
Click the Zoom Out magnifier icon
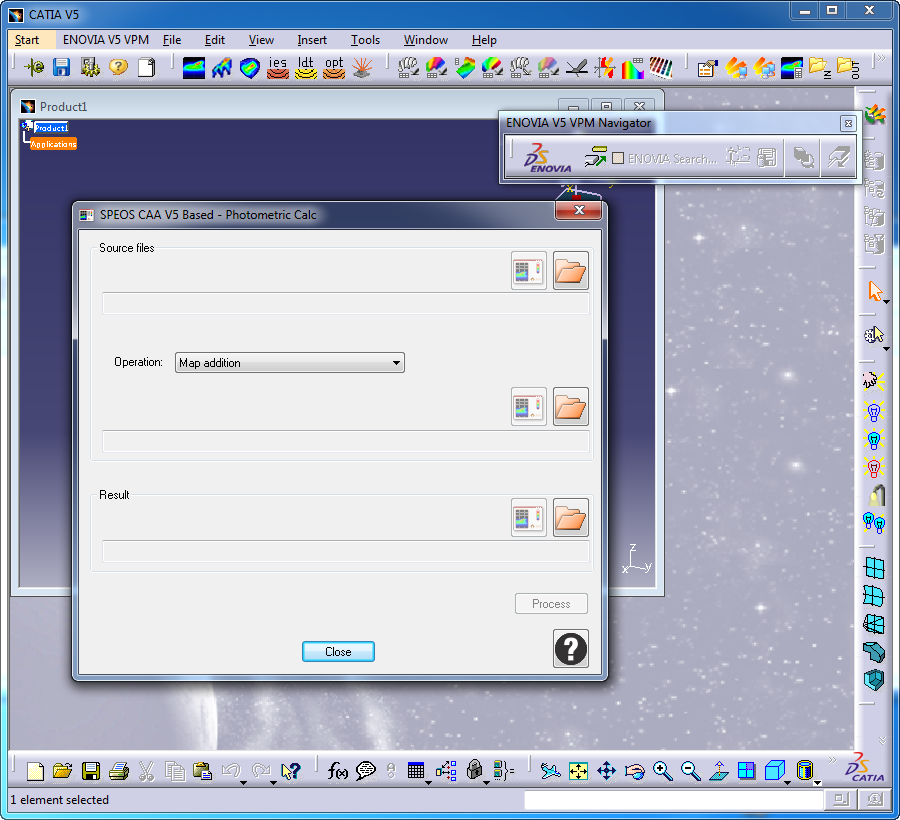[690, 771]
